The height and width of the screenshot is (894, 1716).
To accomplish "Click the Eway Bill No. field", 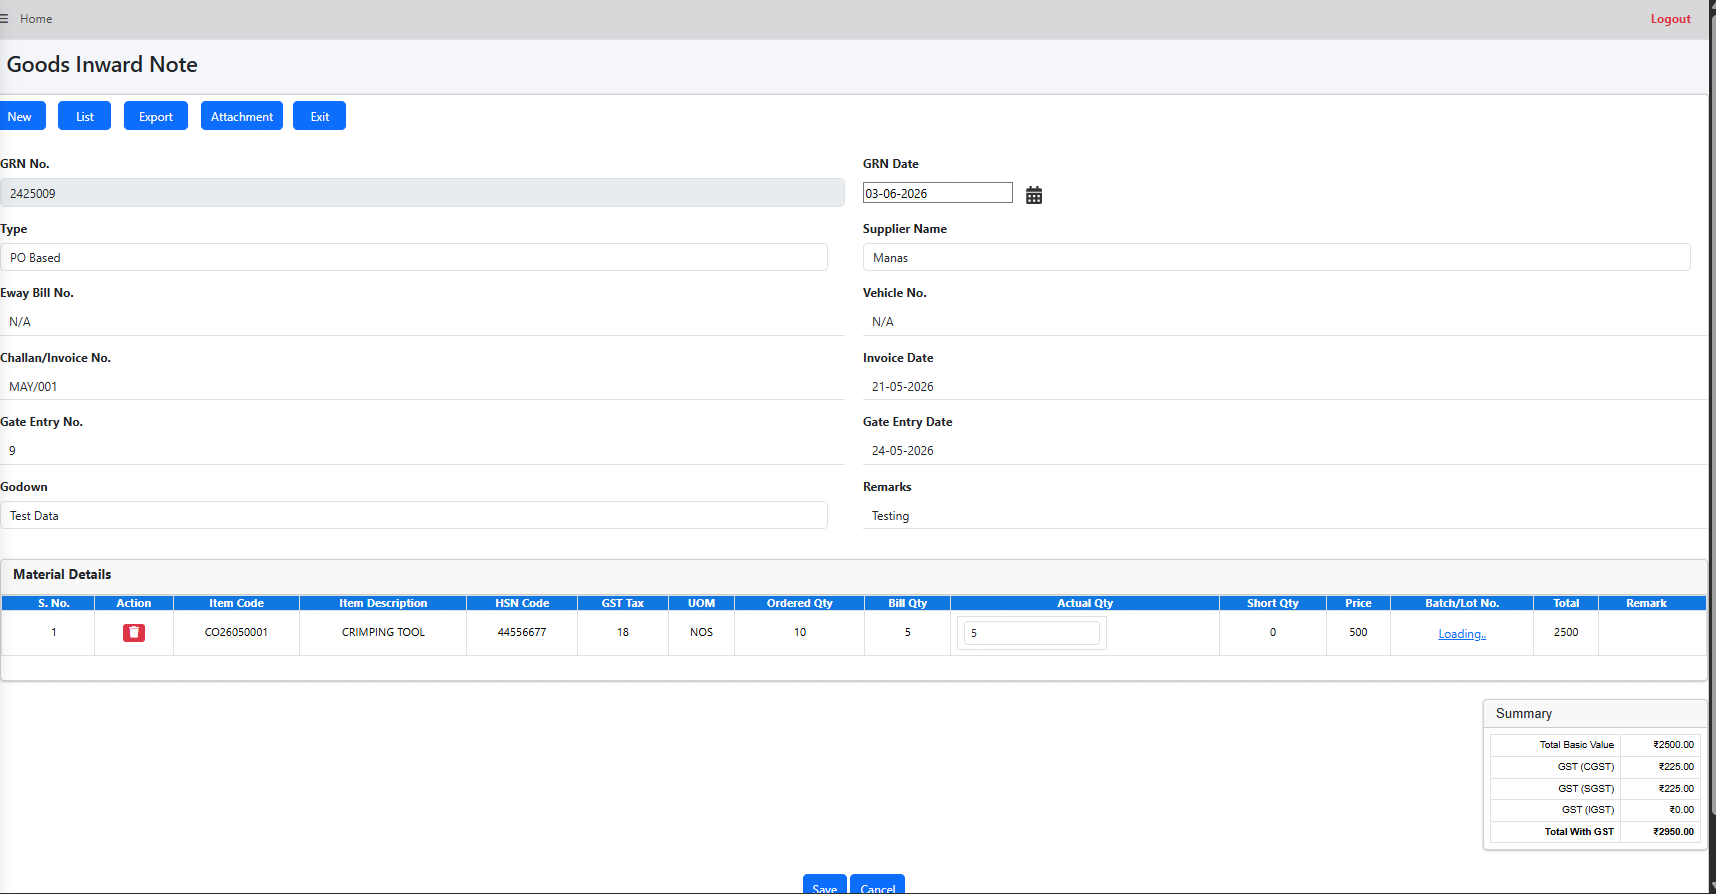I will click(x=422, y=322).
